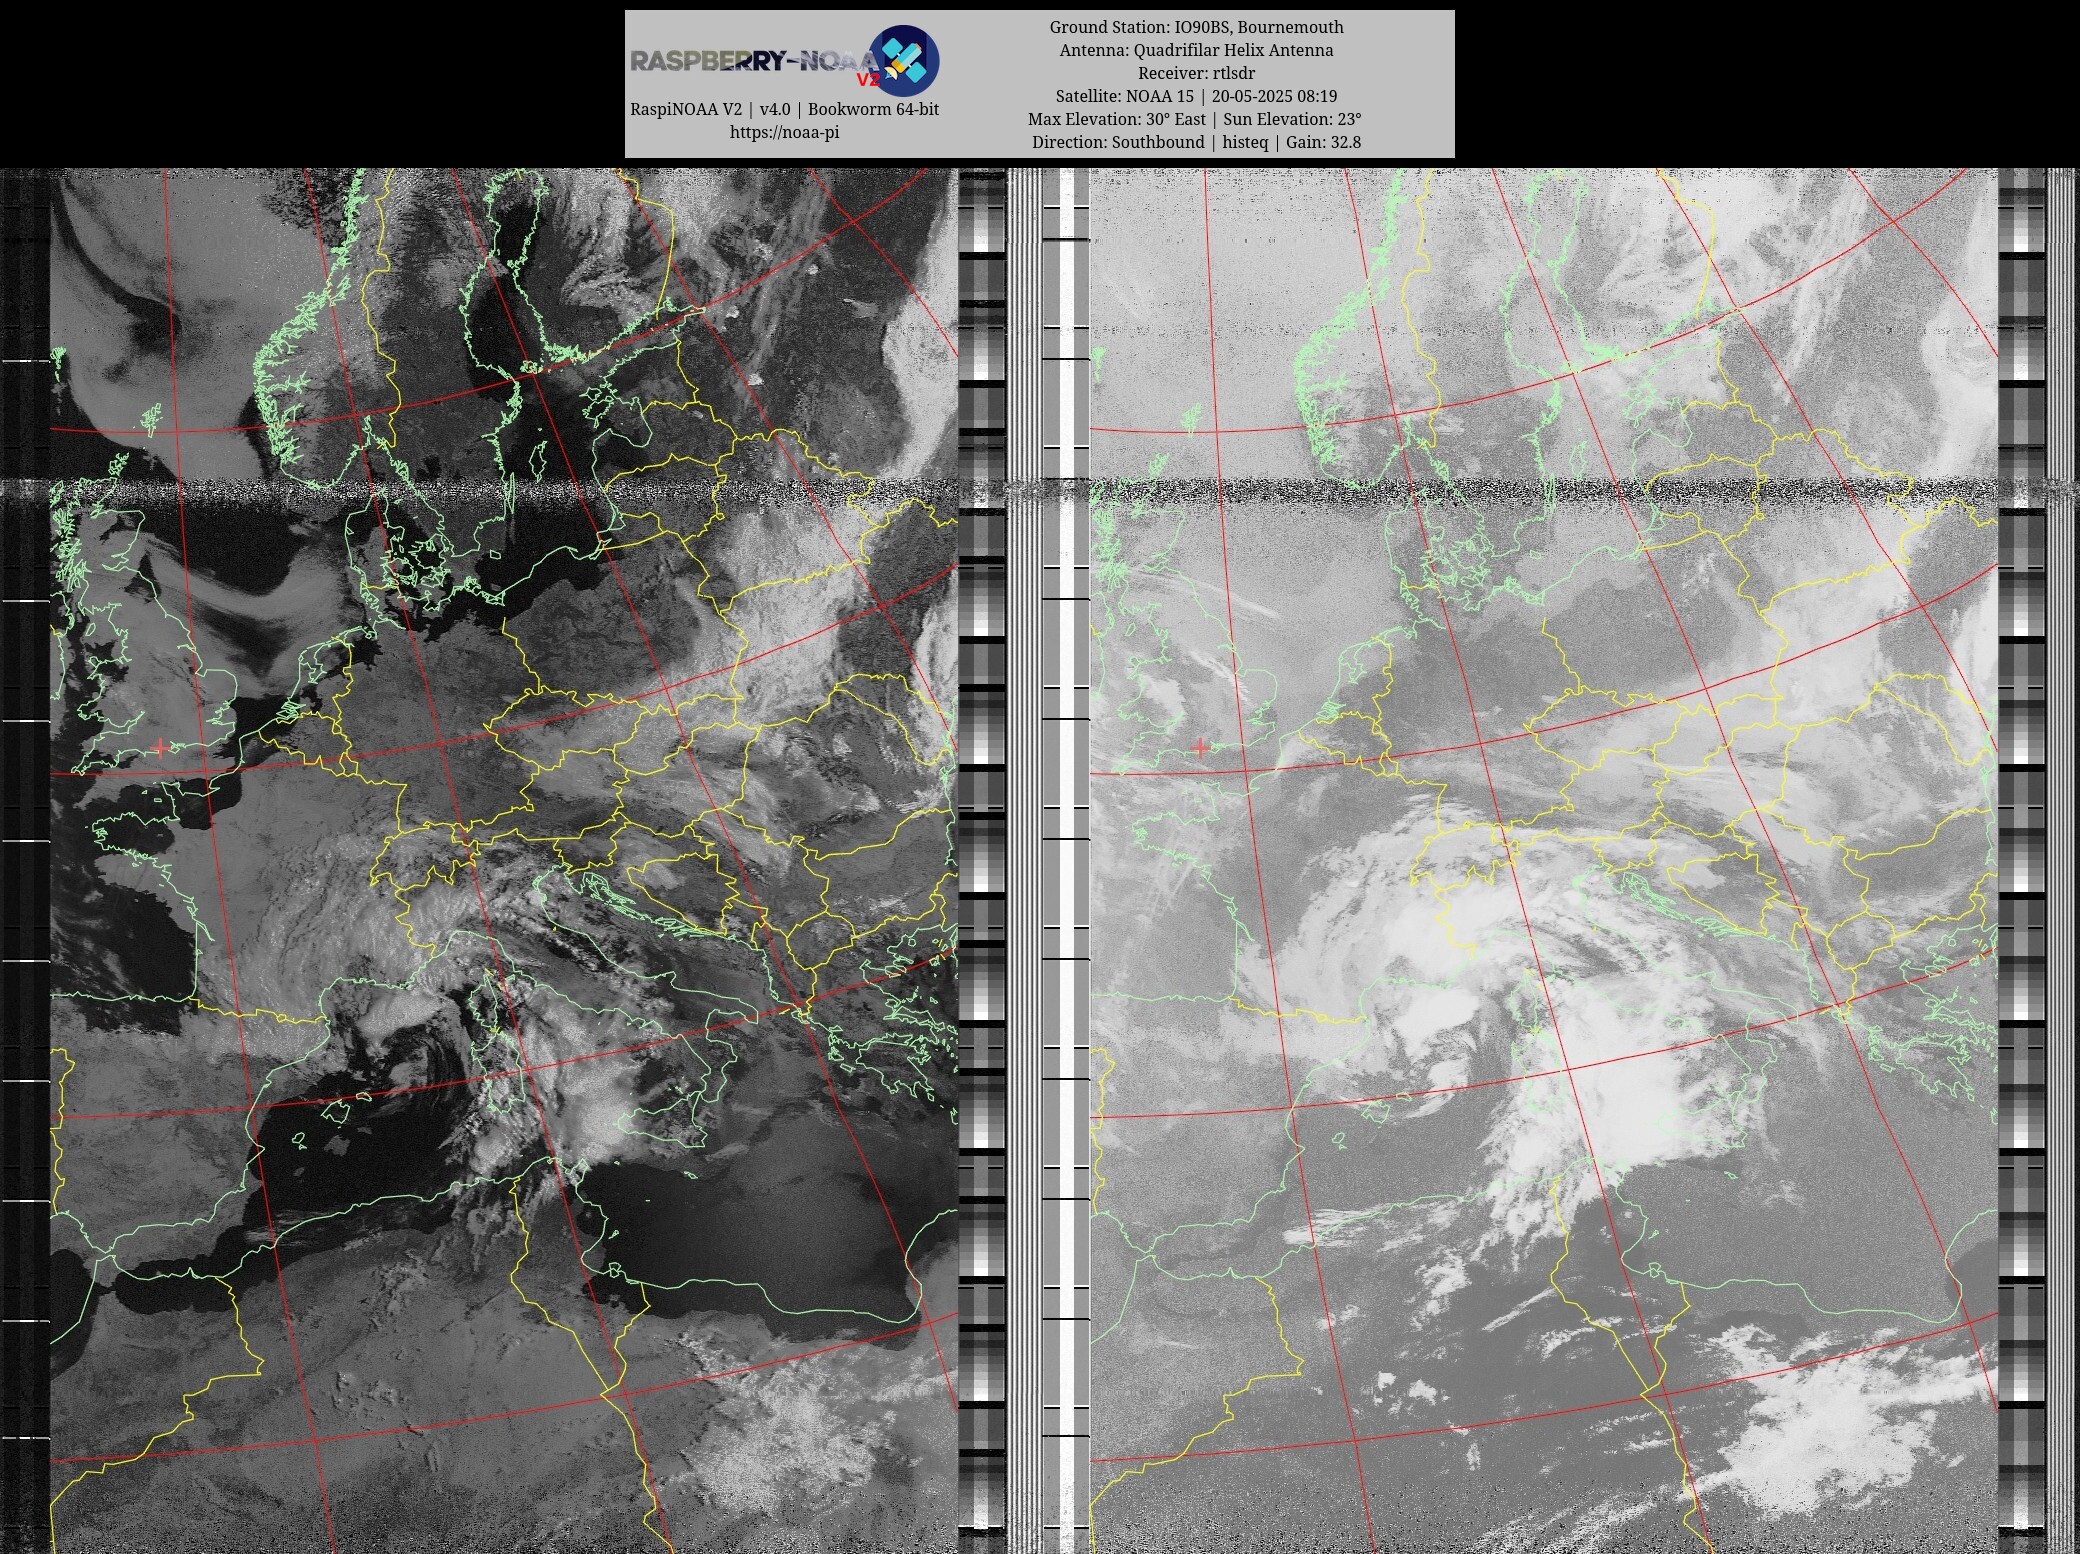Click the https://noaa-pi link text
The height and width of the screenshot is (1554, 2080).
pos(784,132)
